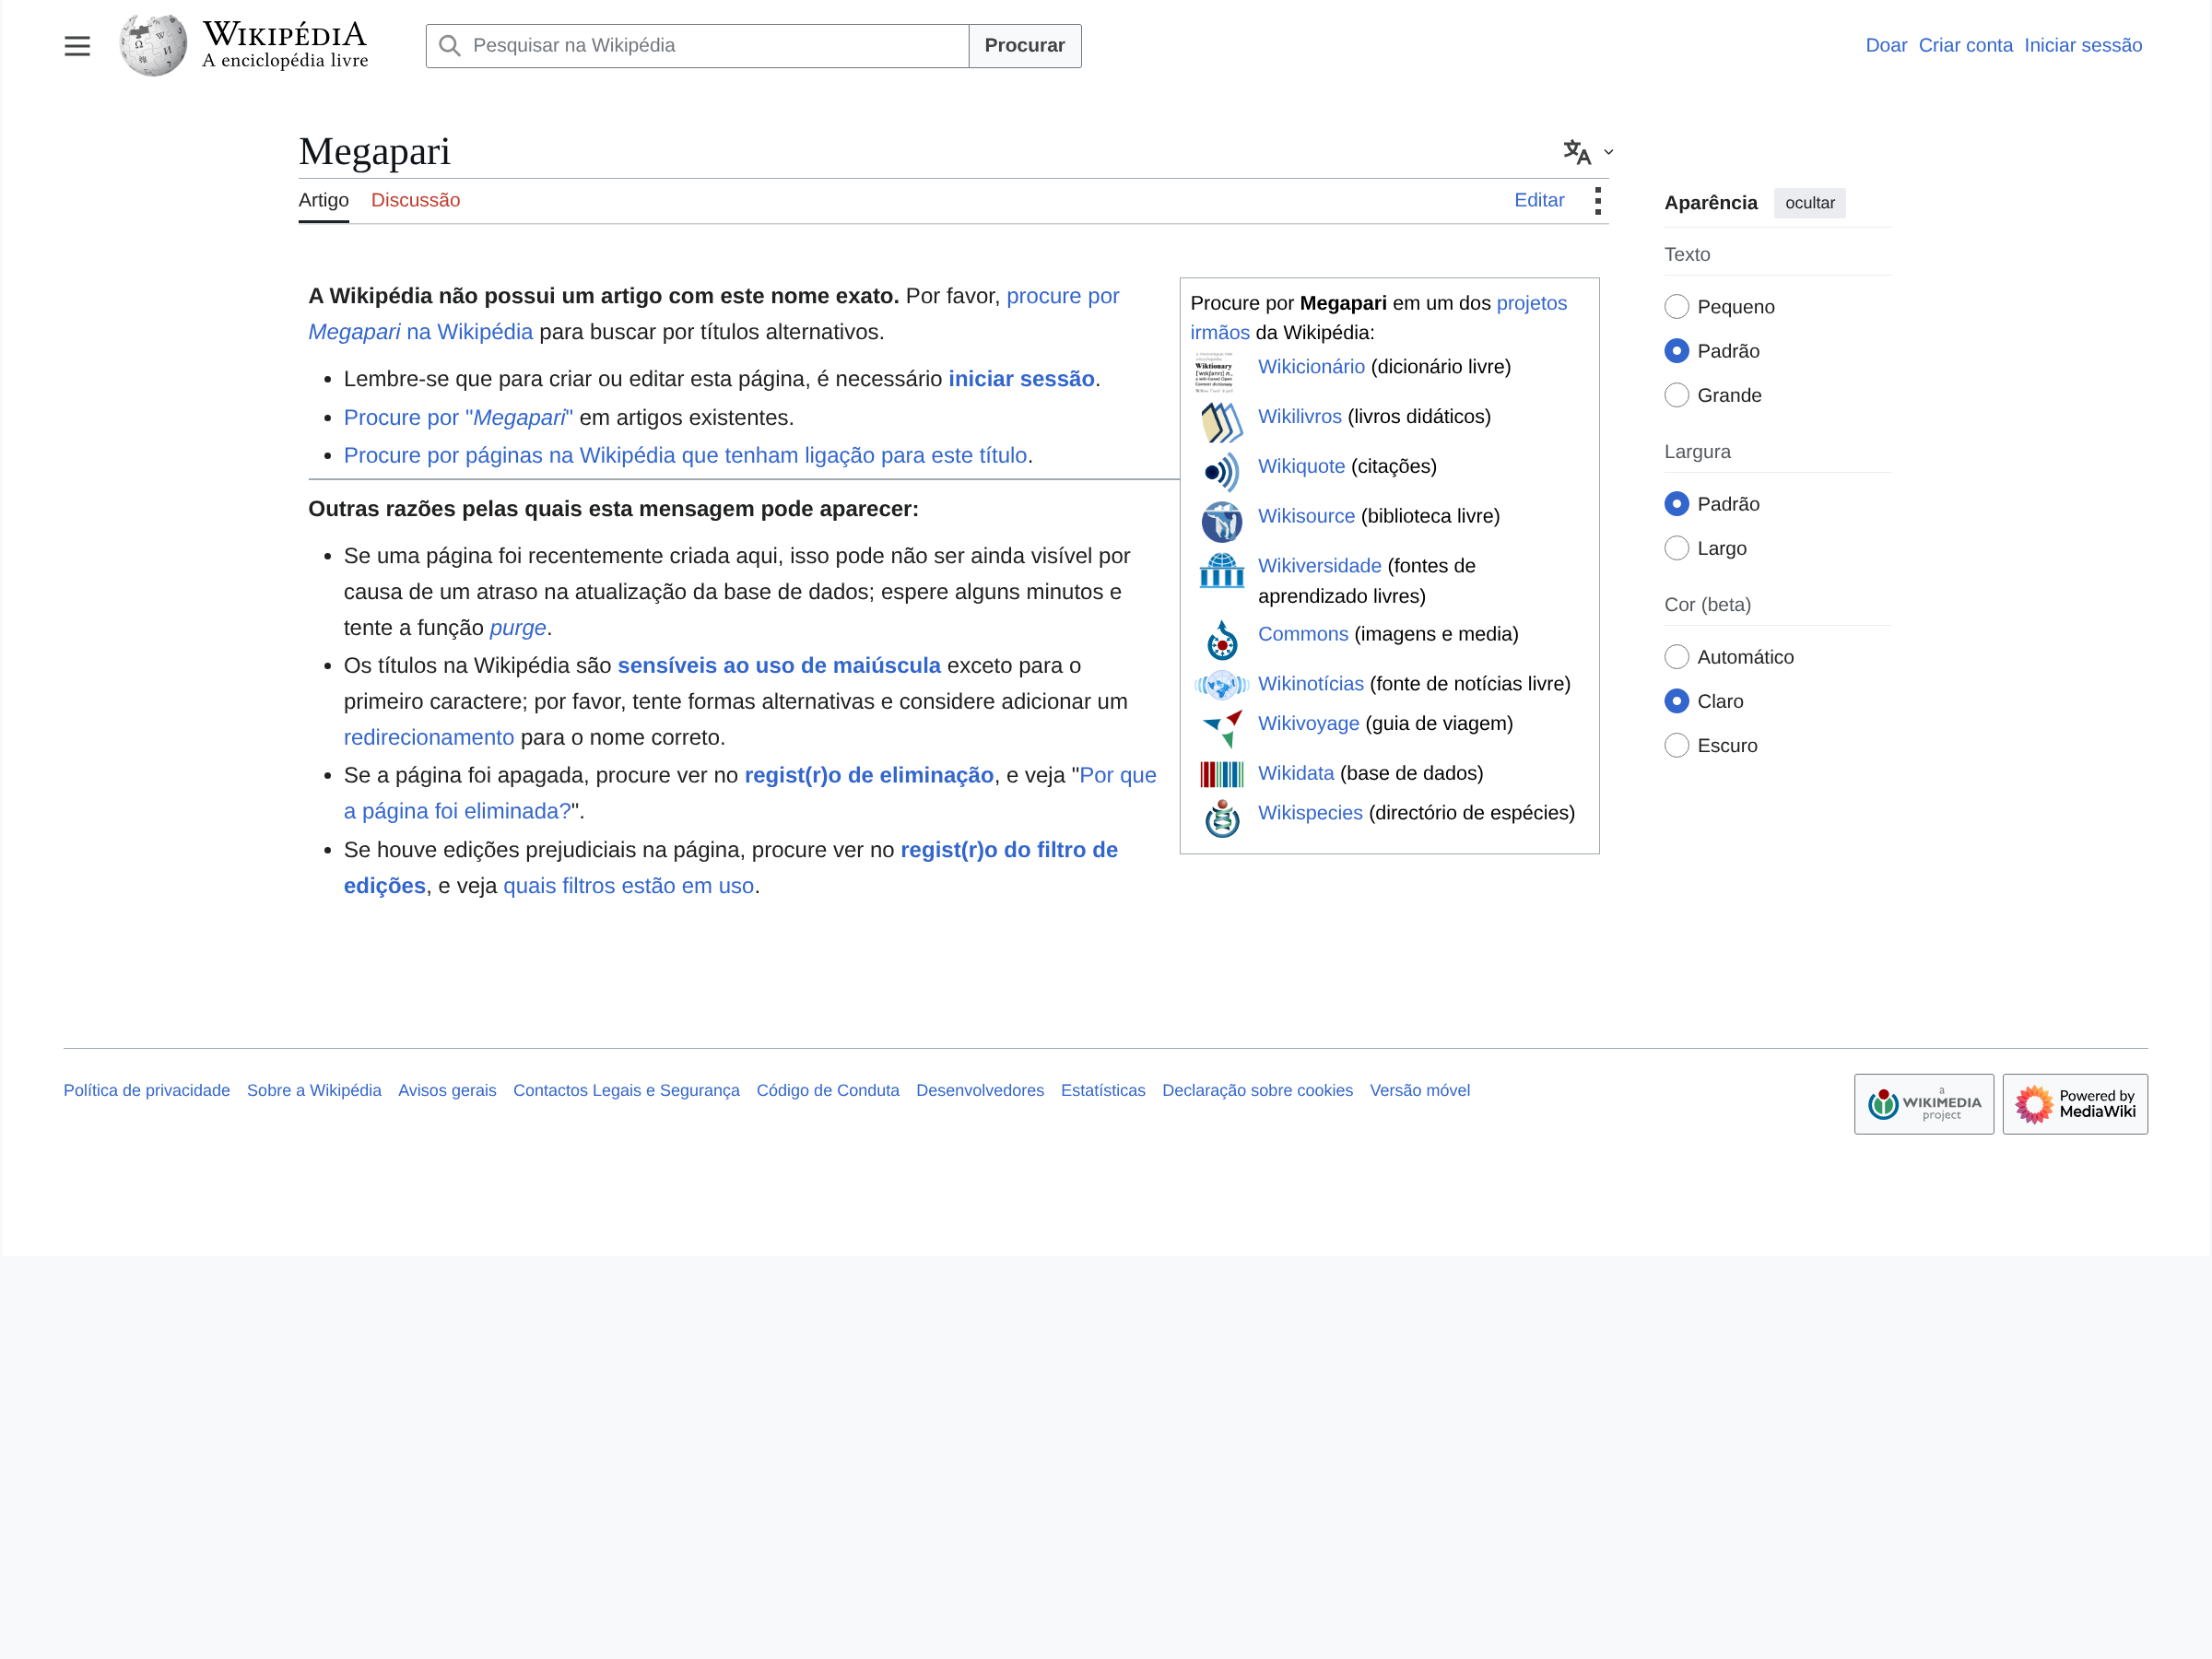Click the purge link
The height and width of the screenshot is (1659, 2212).
tap(518, 628)
